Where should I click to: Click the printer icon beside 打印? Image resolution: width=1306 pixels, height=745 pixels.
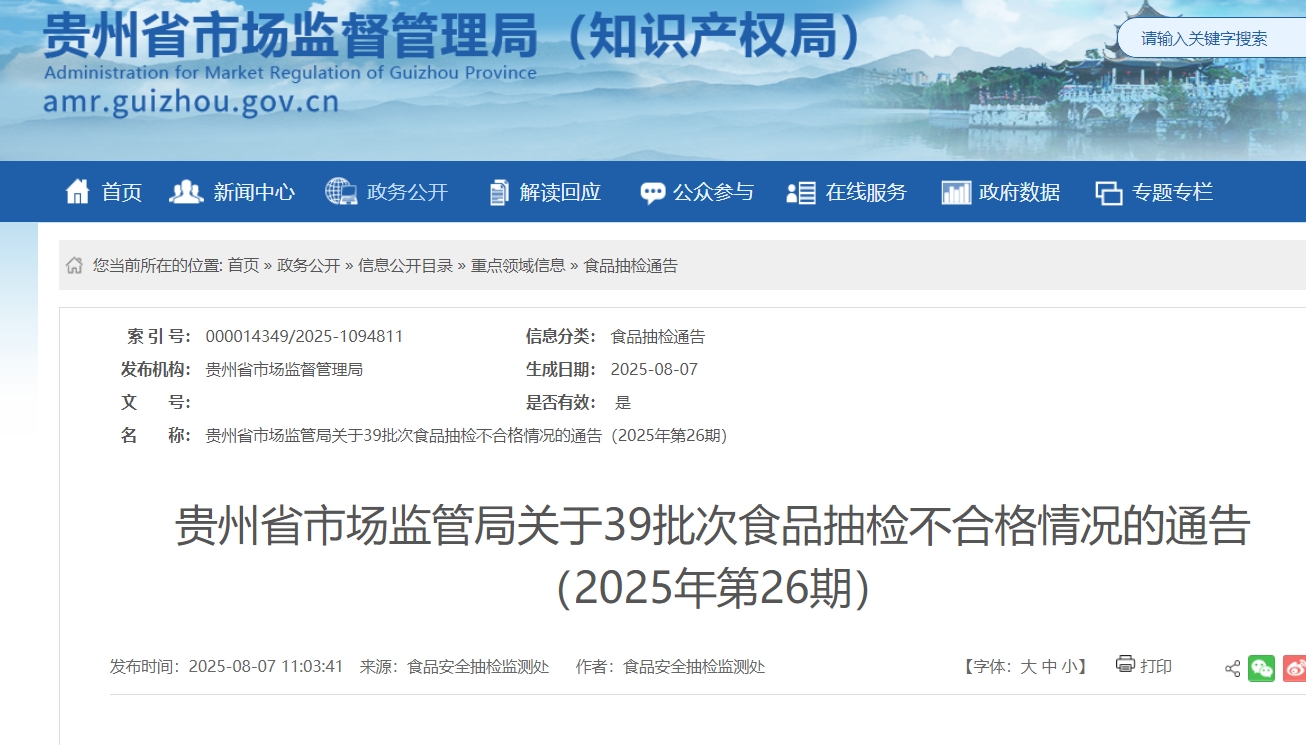1125,665
